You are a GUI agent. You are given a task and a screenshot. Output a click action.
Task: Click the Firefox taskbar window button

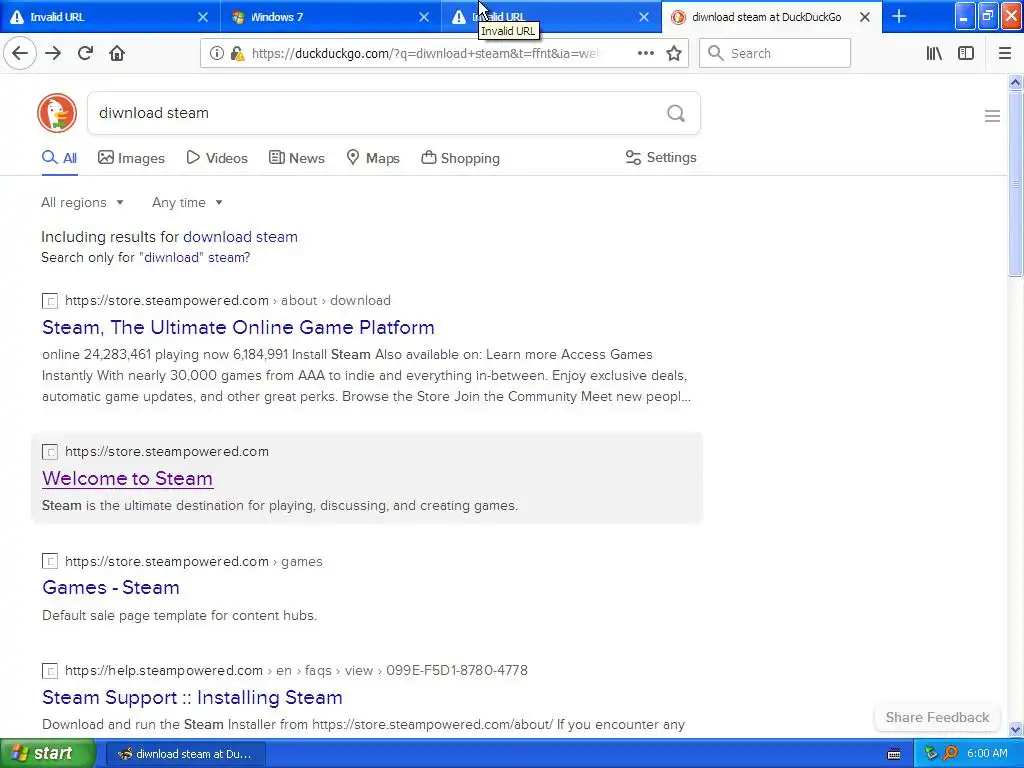click(x=185, y=754)
